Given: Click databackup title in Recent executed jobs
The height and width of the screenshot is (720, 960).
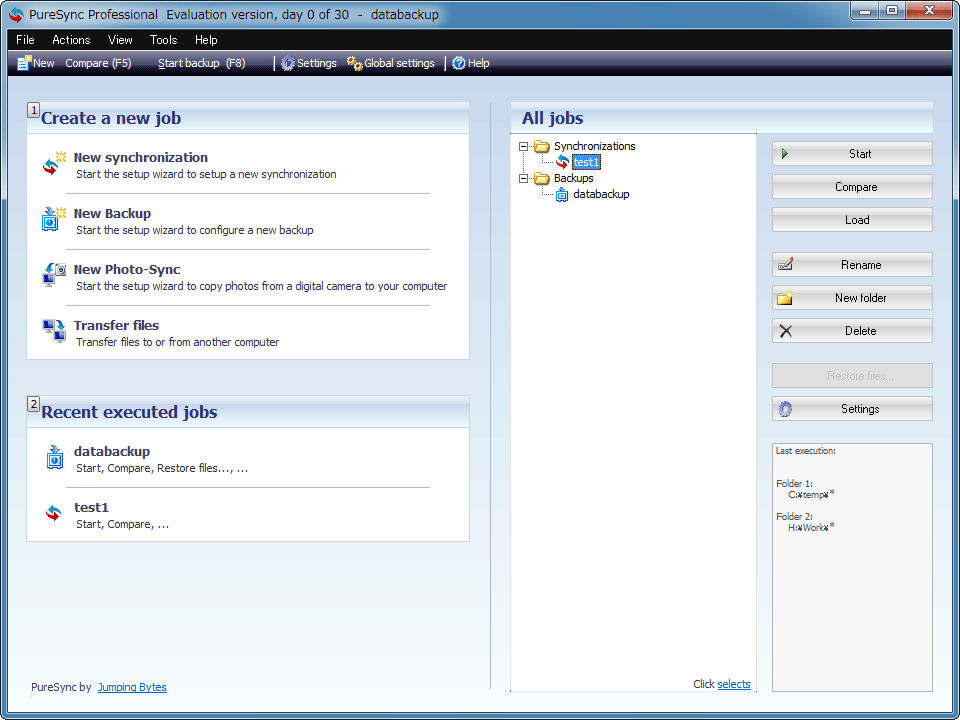Looking at the screenshot, I should click(x=112, y=451).
